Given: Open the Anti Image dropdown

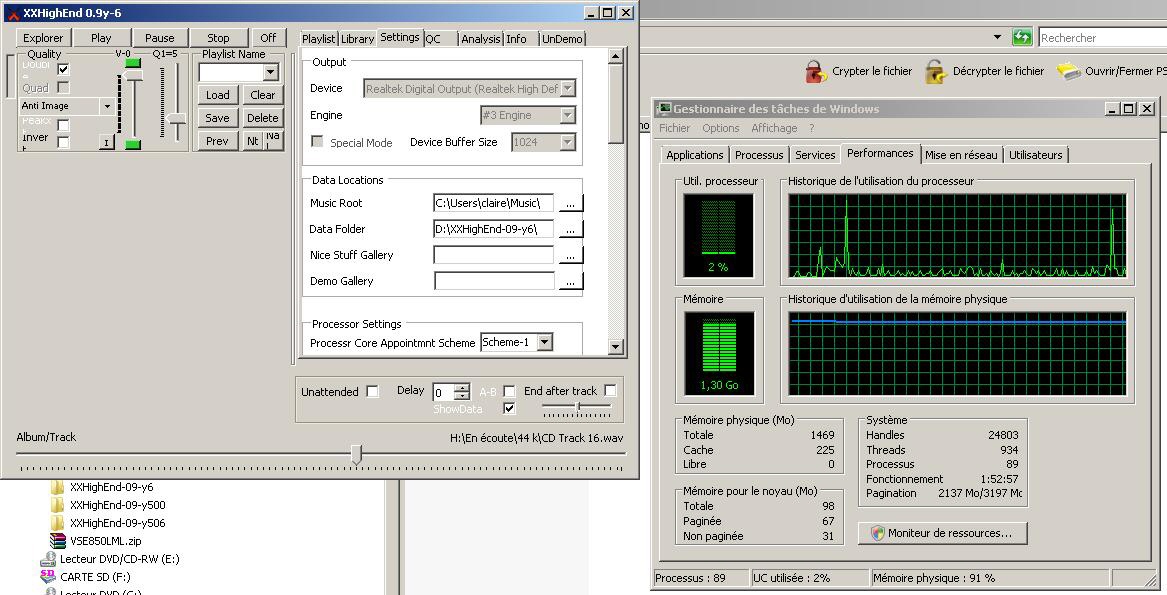Looking at the screenshot, I should click(x=107, y=106).
